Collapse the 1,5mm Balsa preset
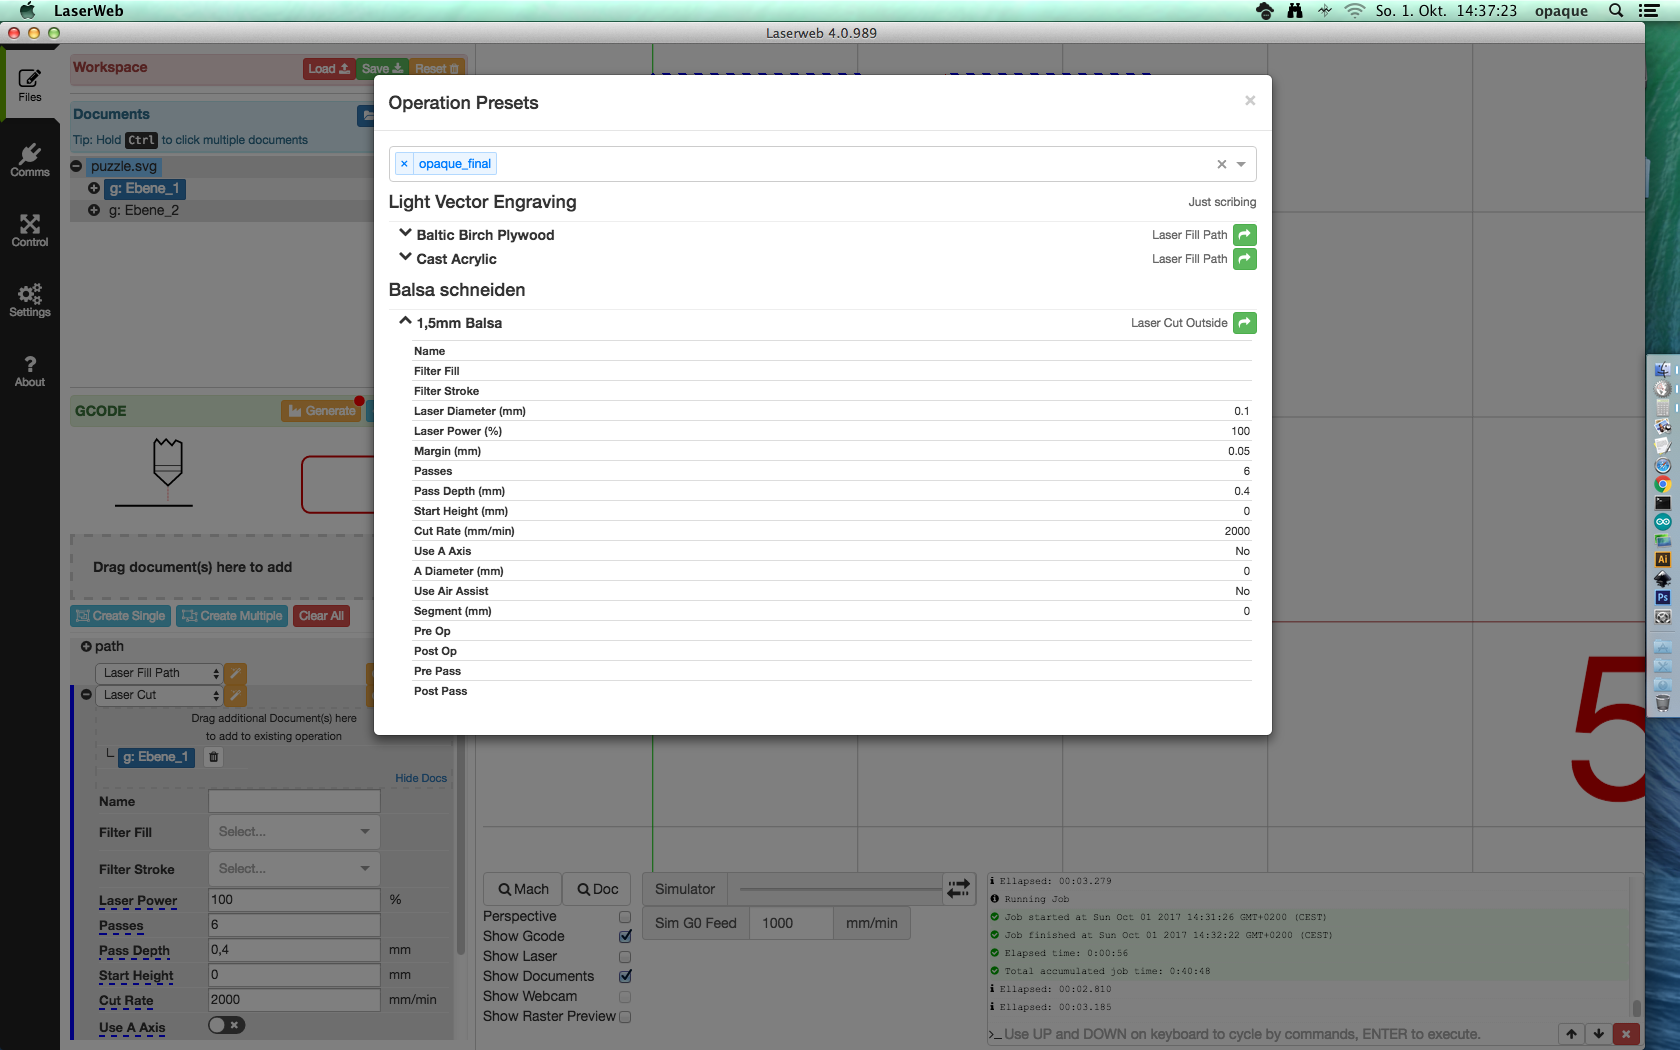 point(405,321)
